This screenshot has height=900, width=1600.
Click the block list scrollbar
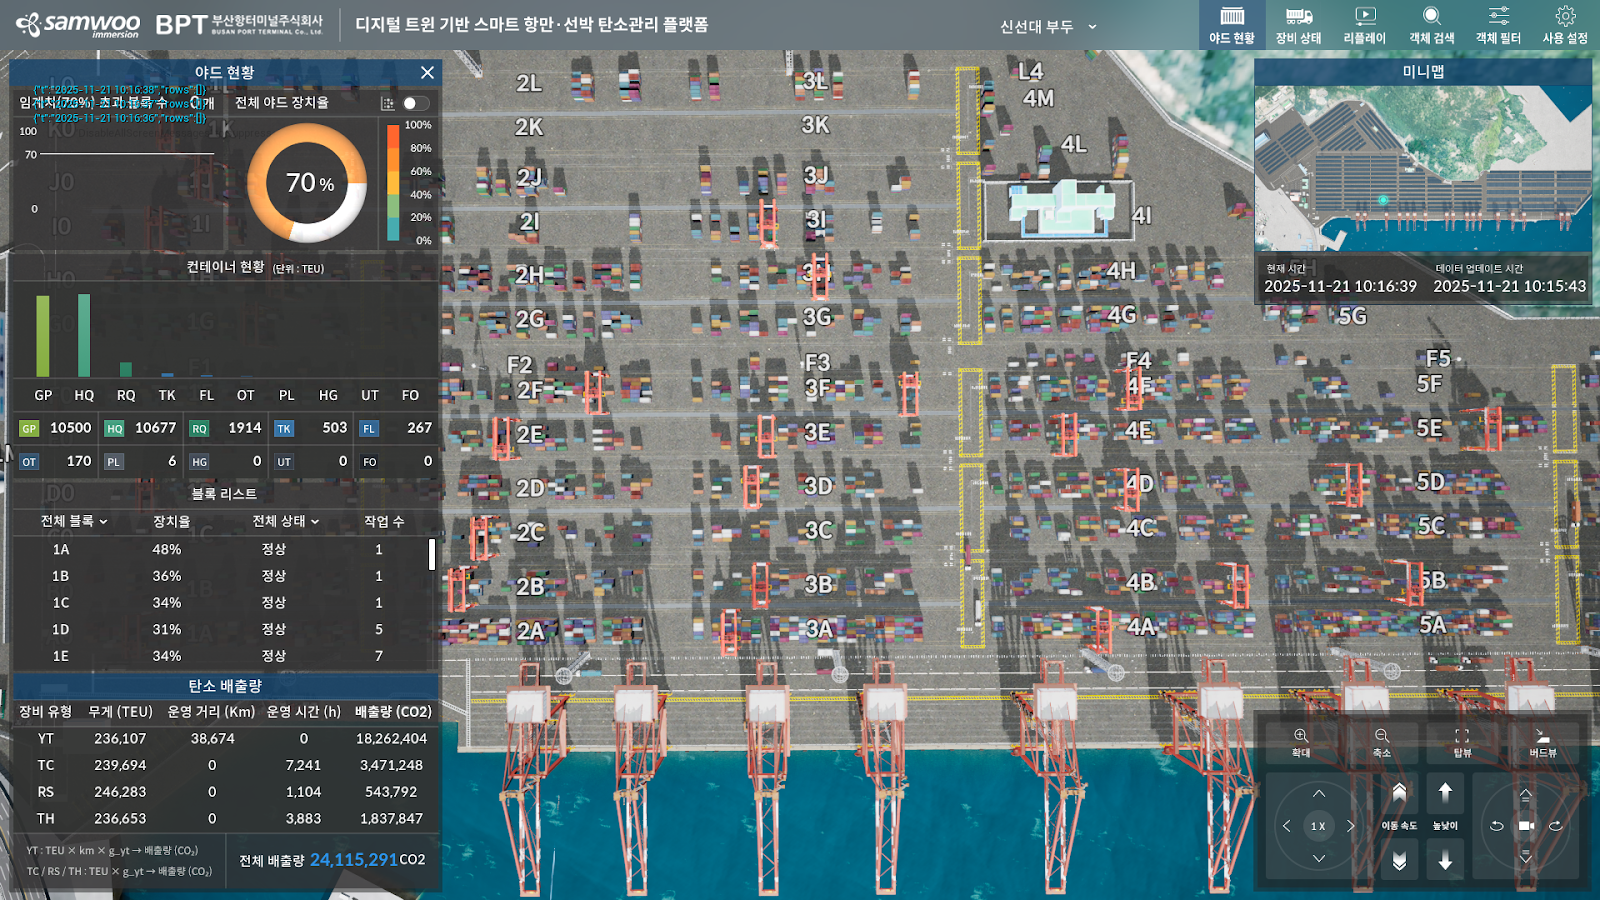(x=432, y=554)
